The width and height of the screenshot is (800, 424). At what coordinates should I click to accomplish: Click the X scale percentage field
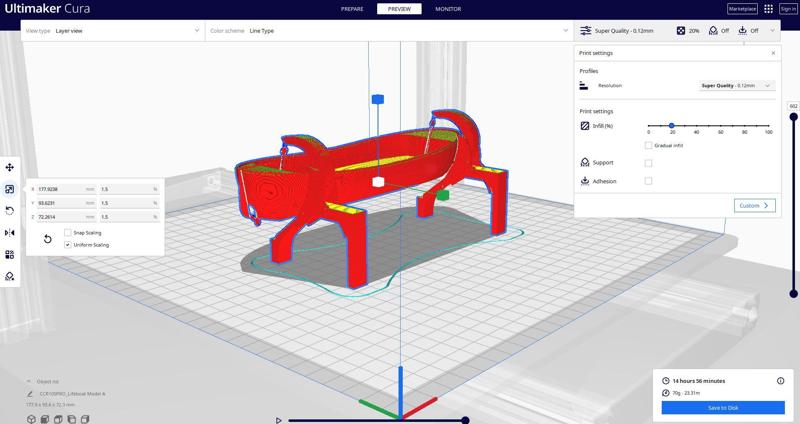[130, 189]
